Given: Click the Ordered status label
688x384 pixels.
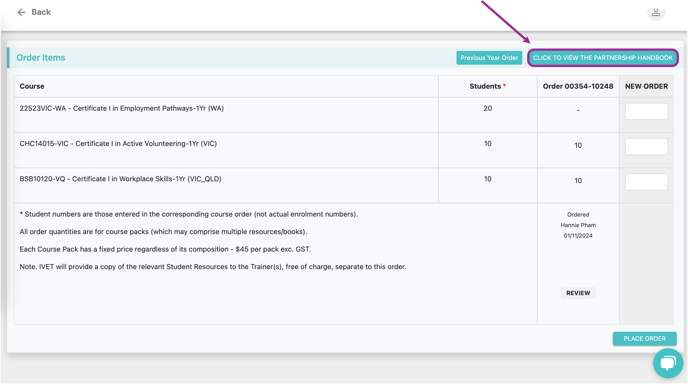Looking at the screenshot, I should tap(578, 215).
